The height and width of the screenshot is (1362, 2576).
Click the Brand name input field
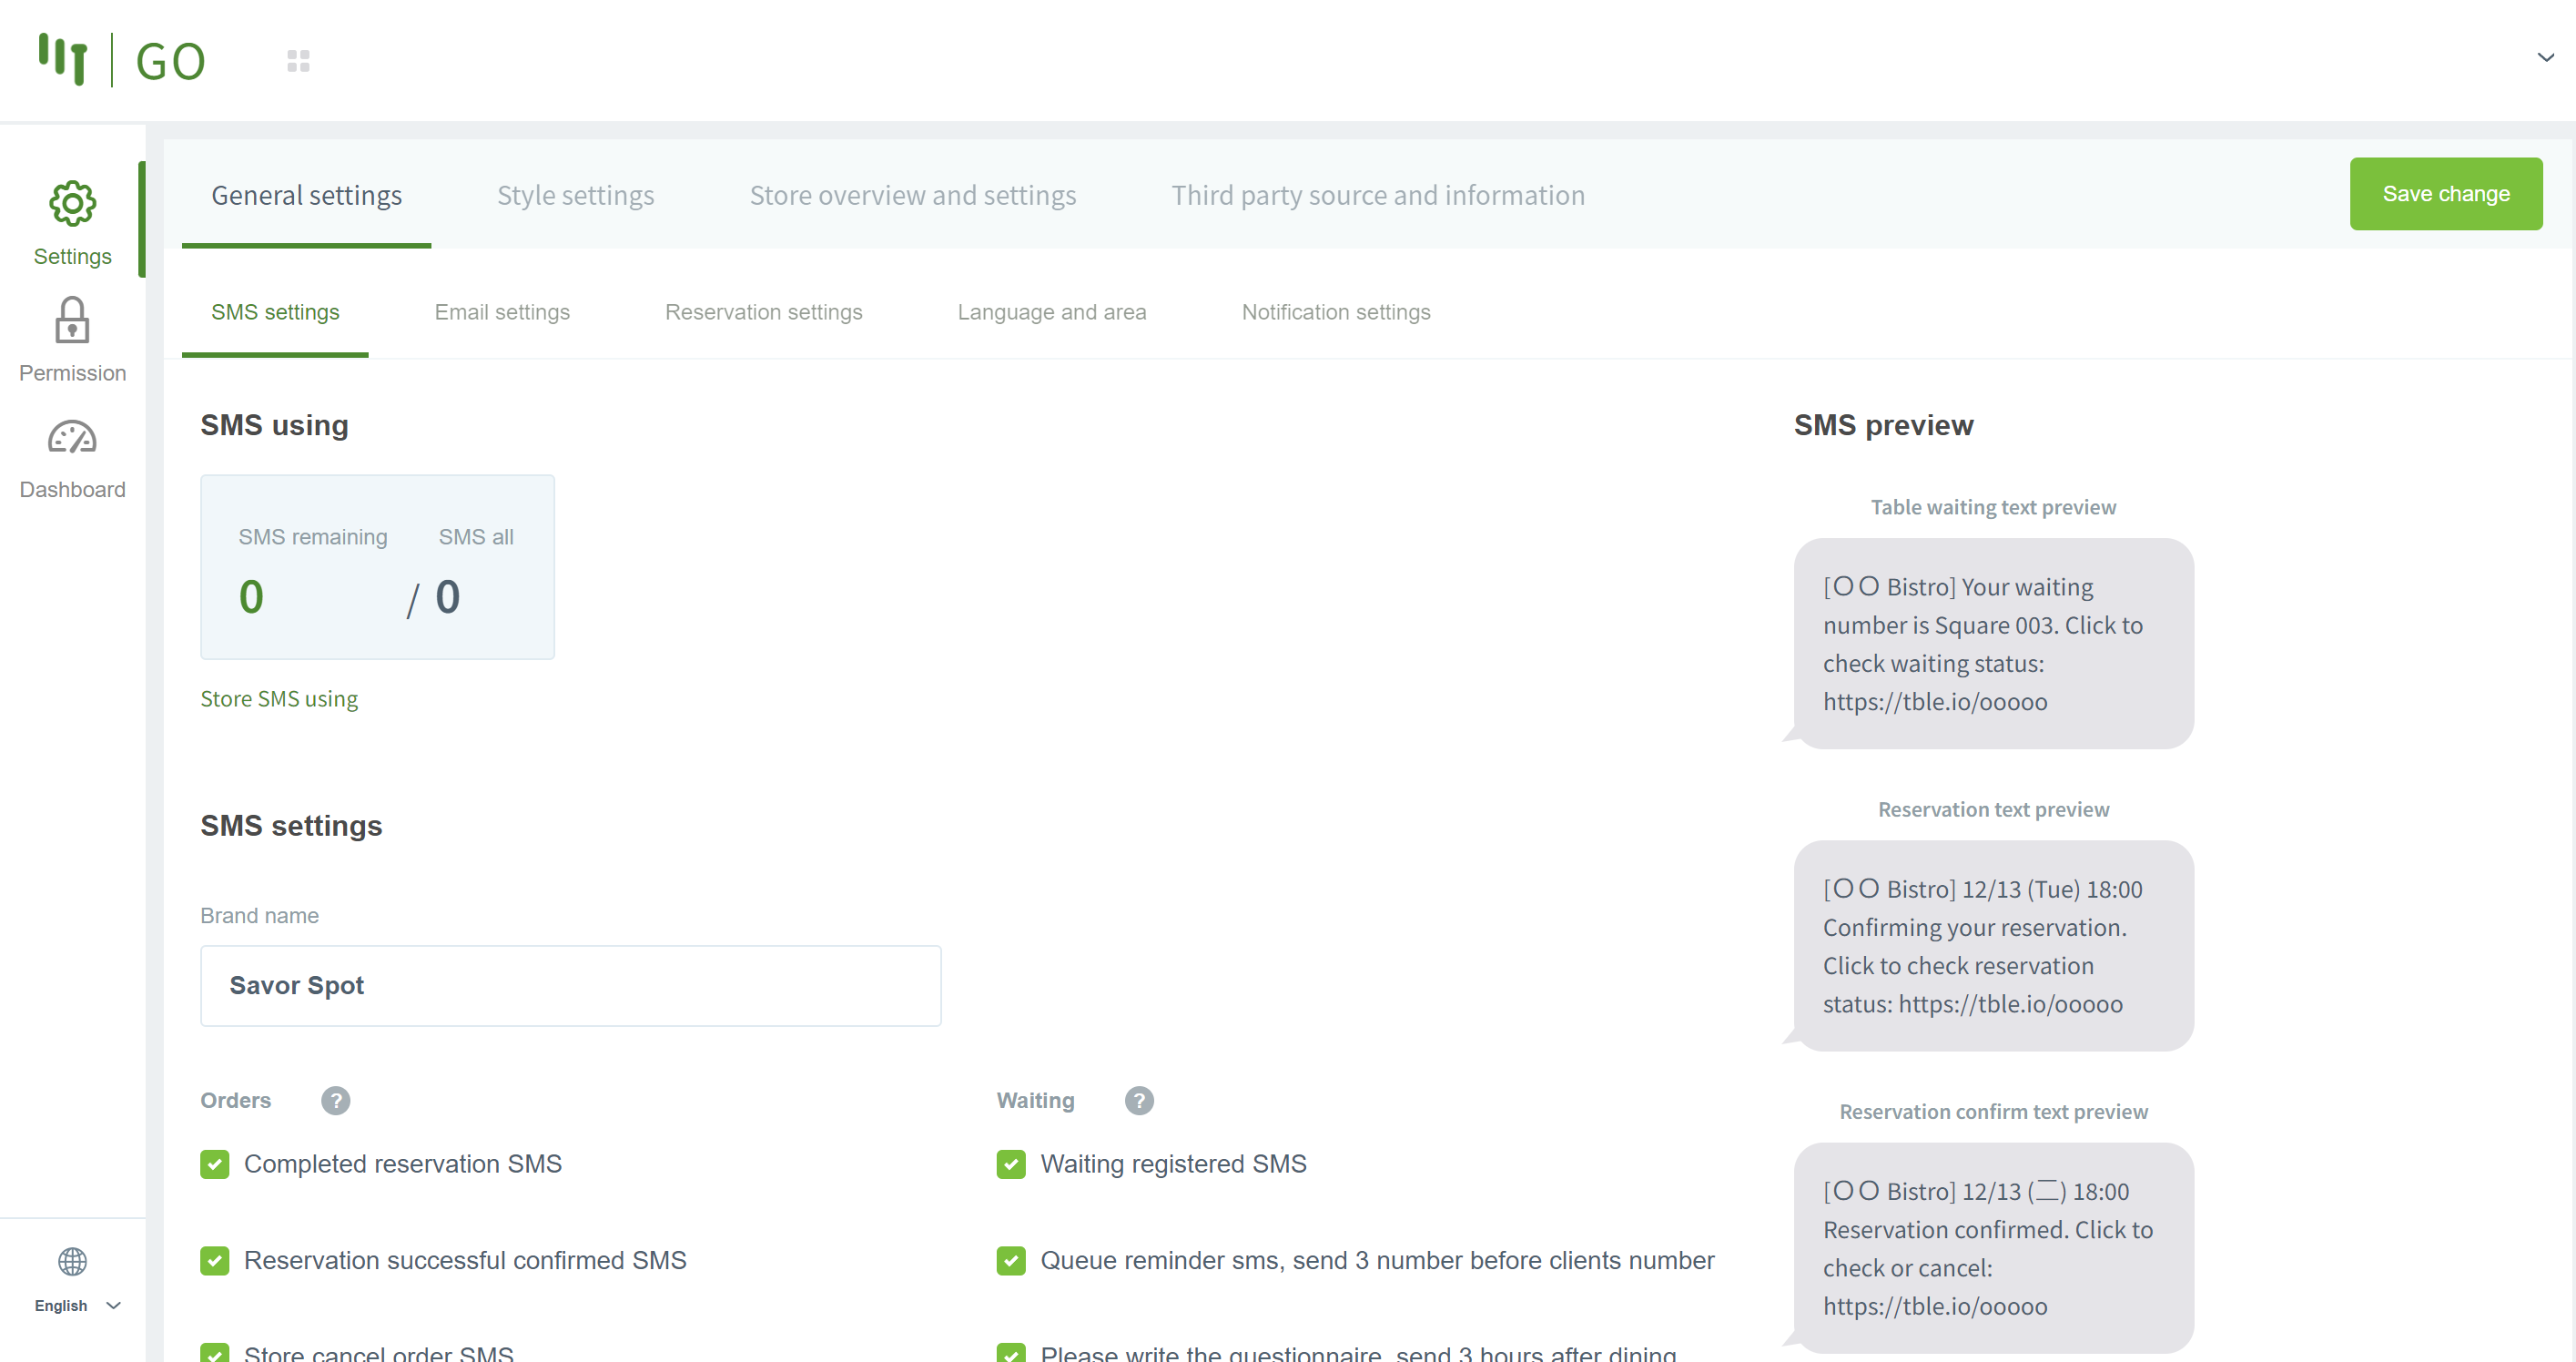(570, 986)
